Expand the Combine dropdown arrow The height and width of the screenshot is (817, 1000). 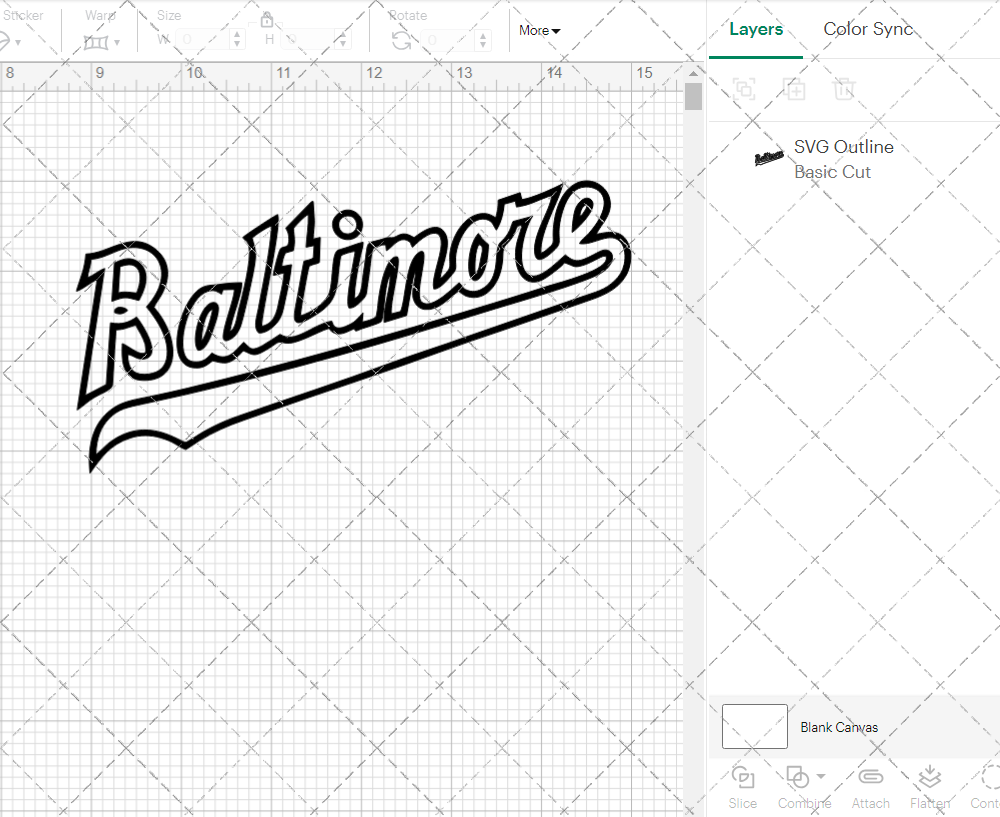[821, 776]
